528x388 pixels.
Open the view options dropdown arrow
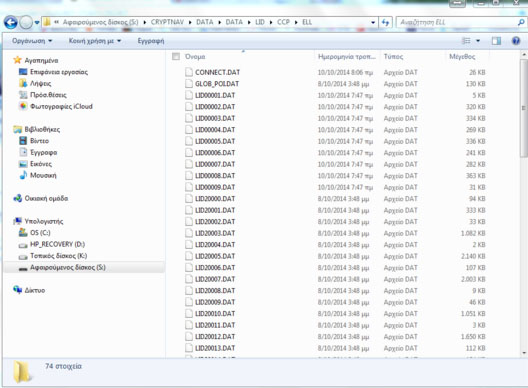[x=478, y=41]
